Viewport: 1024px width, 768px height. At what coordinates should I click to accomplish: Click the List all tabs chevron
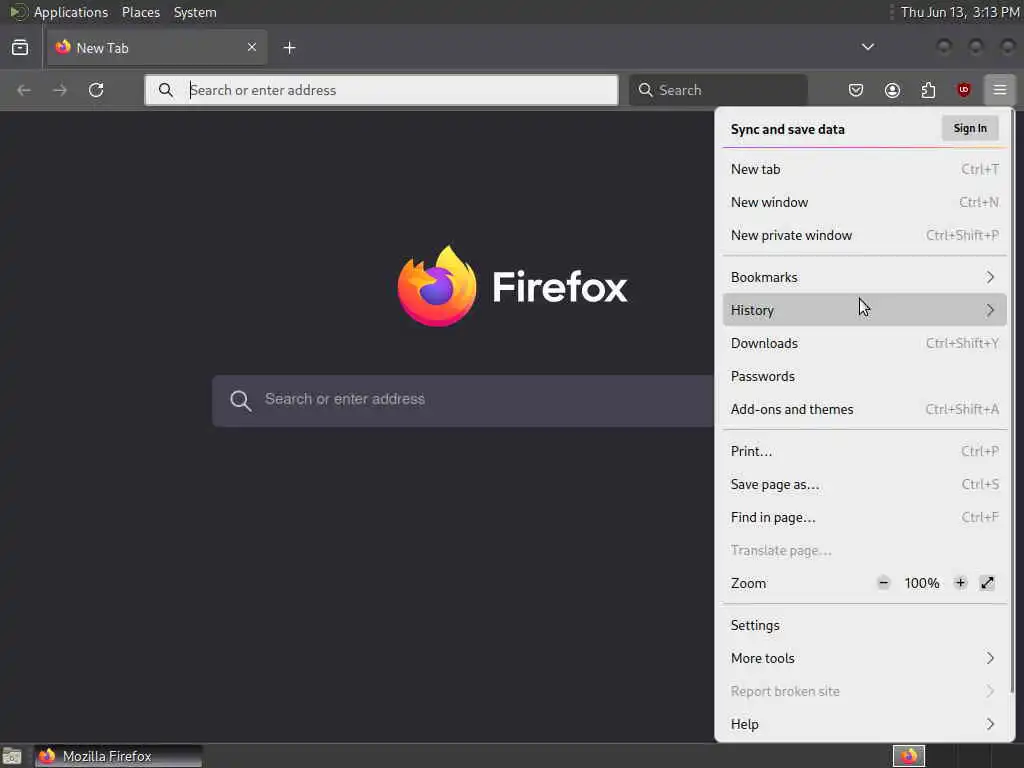(x=867, y=47)
